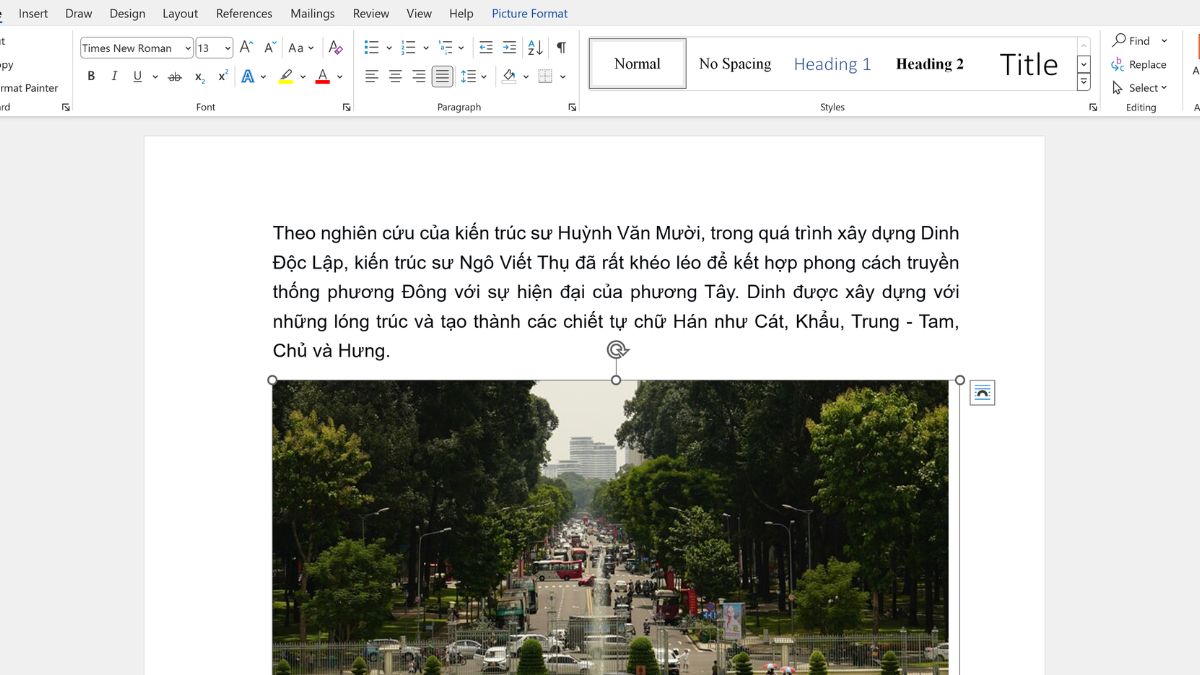Open Layout Options beside the picture

click(x=982, y=393)
